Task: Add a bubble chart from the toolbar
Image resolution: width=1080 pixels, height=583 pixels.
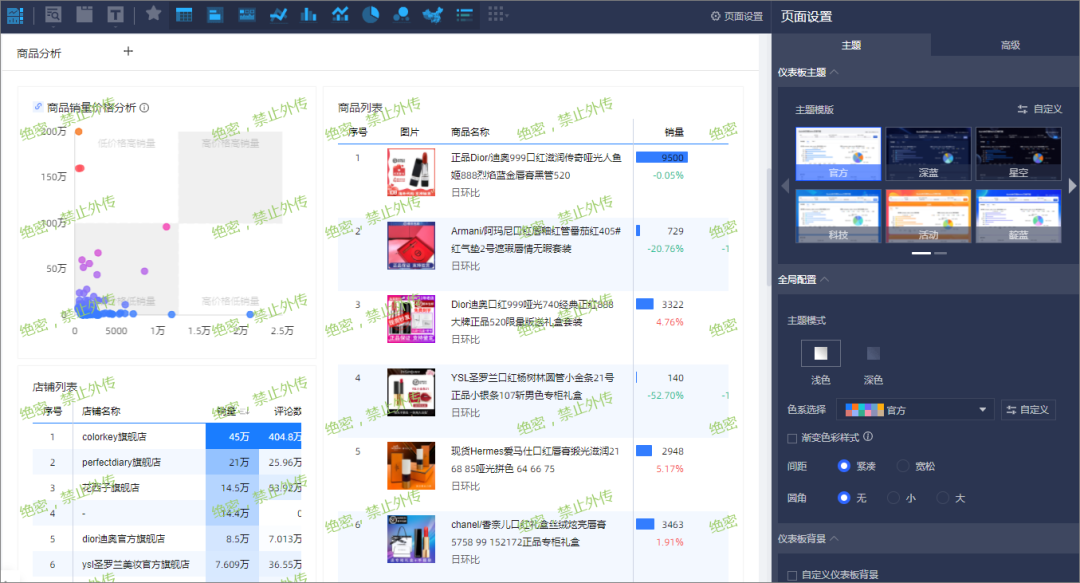Action: (402, 14)
